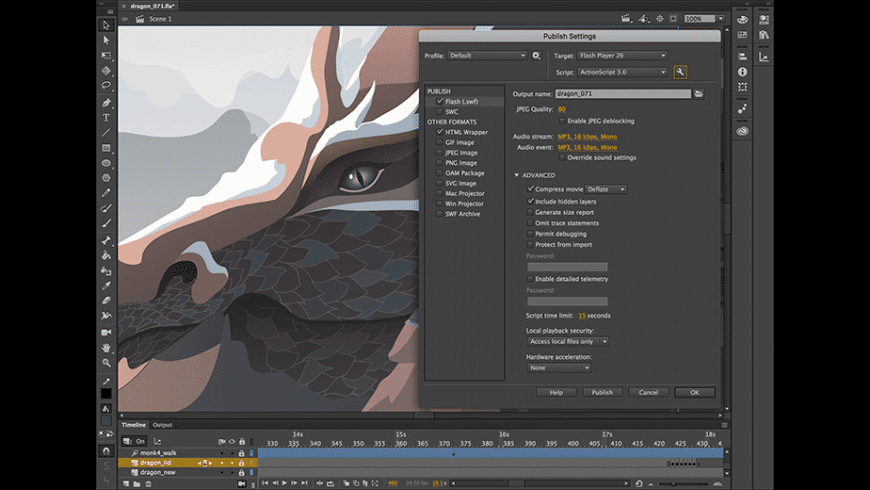
Task: Open the Hardware acceleration dropdown
Action: click(559, 367)
